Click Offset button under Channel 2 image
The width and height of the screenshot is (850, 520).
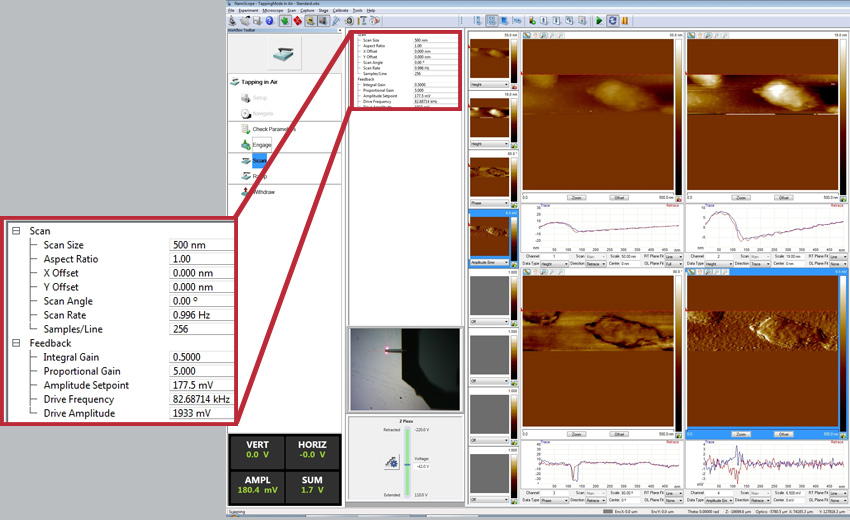(x=785, y=198)
